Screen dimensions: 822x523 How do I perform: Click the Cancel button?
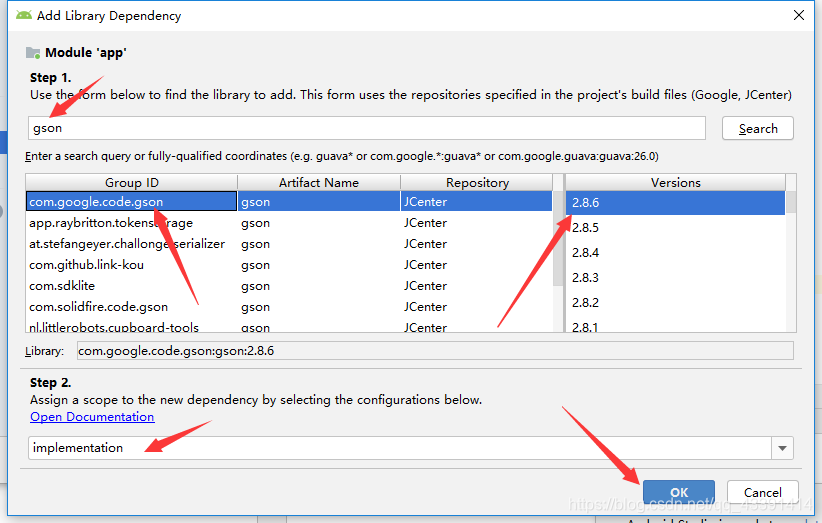763,492
